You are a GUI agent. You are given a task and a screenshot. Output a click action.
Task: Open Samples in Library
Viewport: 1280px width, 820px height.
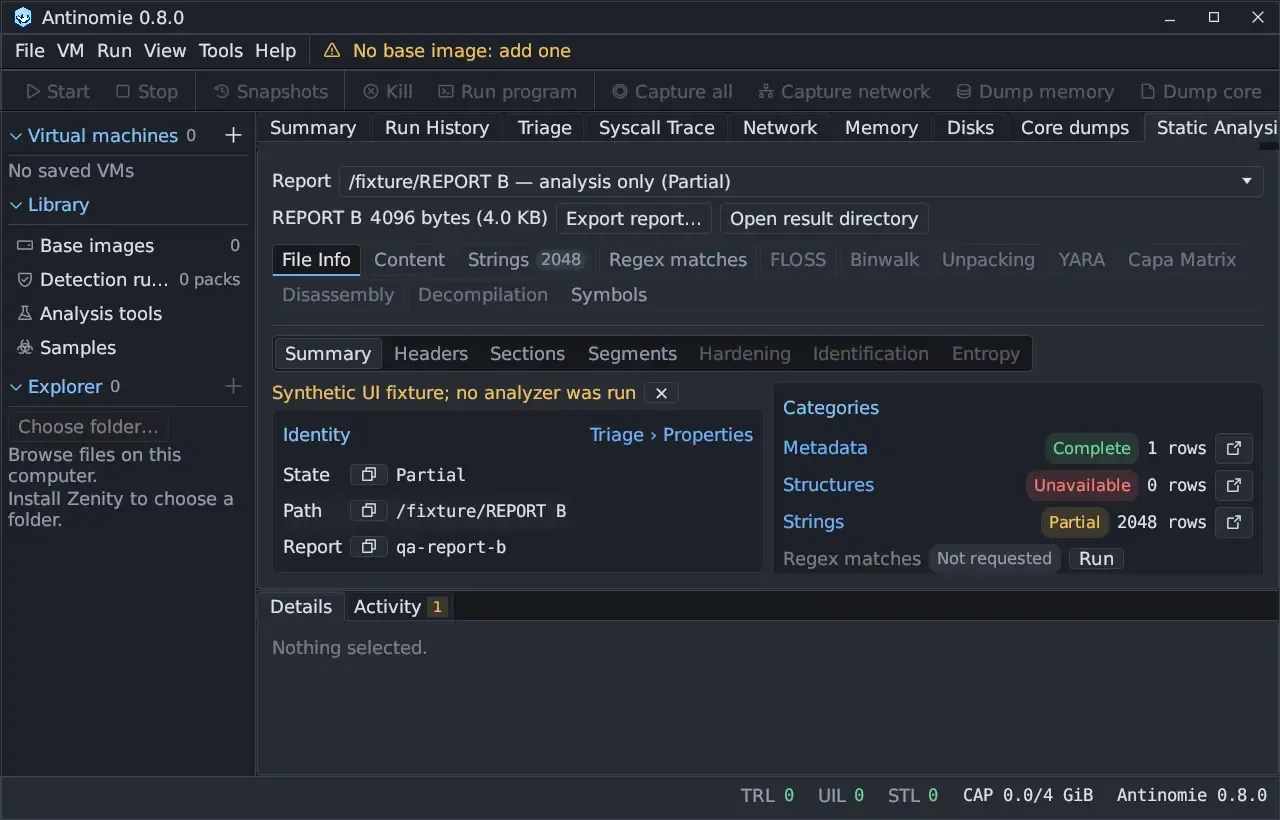pos(128,348)
